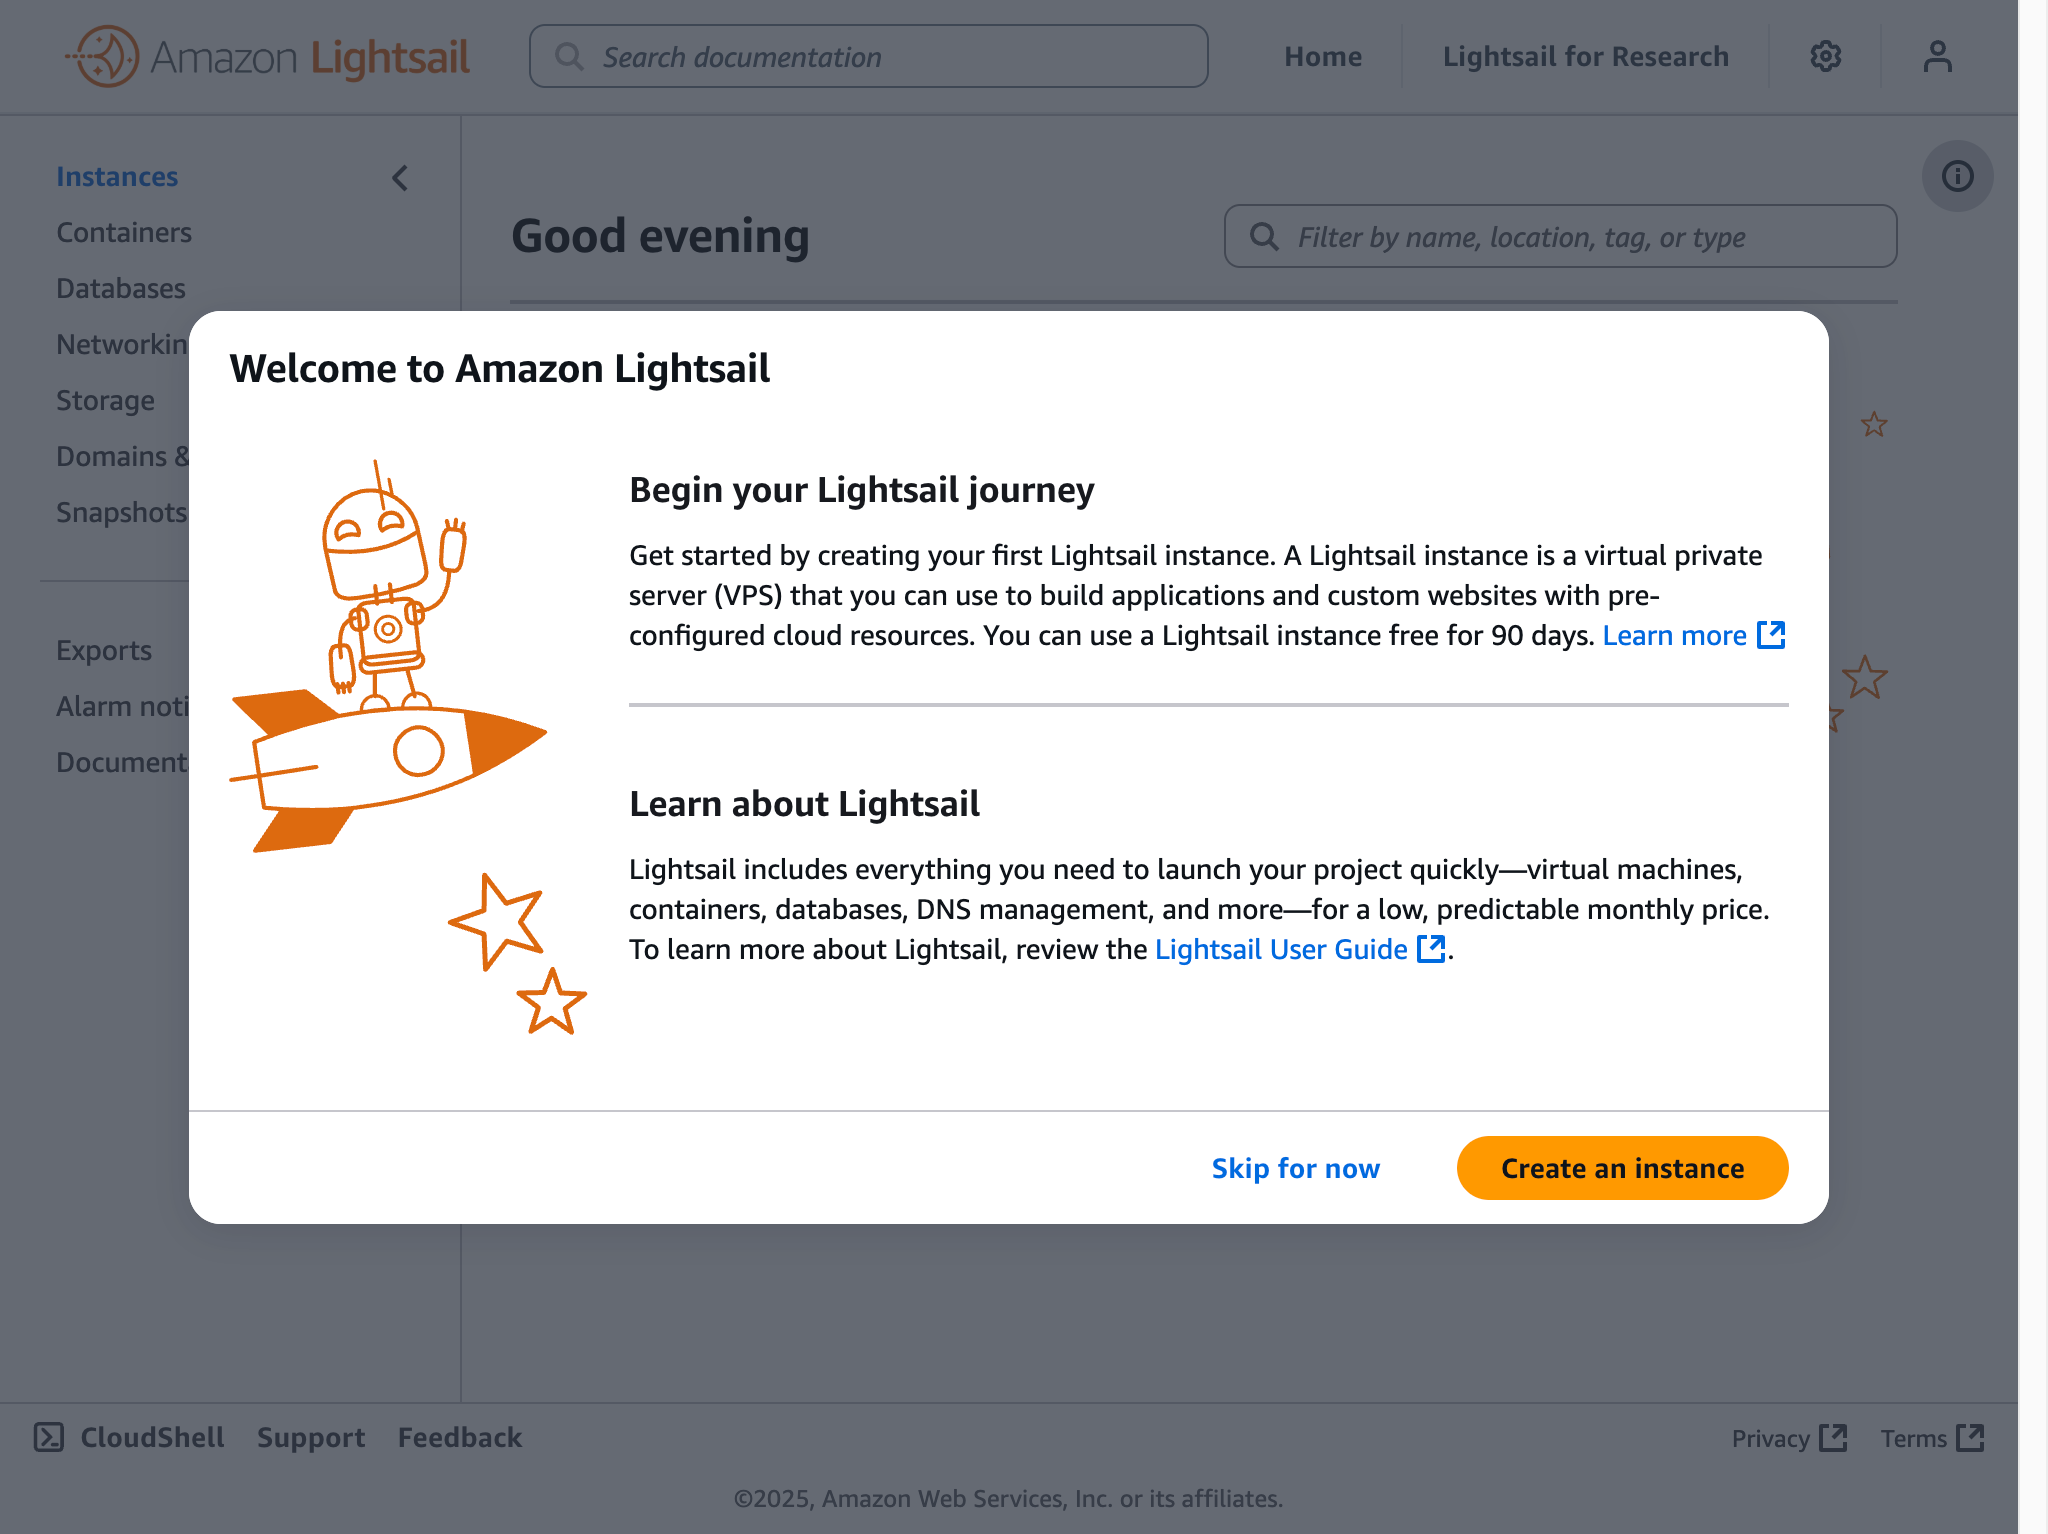The height and width of the screenshot is (1534, 2048).
Task: Select Databases in the sidebar
Action: (x=120, y=288)
